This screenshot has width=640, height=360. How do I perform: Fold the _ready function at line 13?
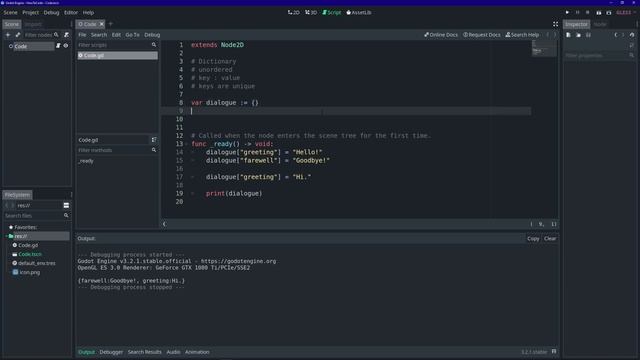click(x=187, y=144)
